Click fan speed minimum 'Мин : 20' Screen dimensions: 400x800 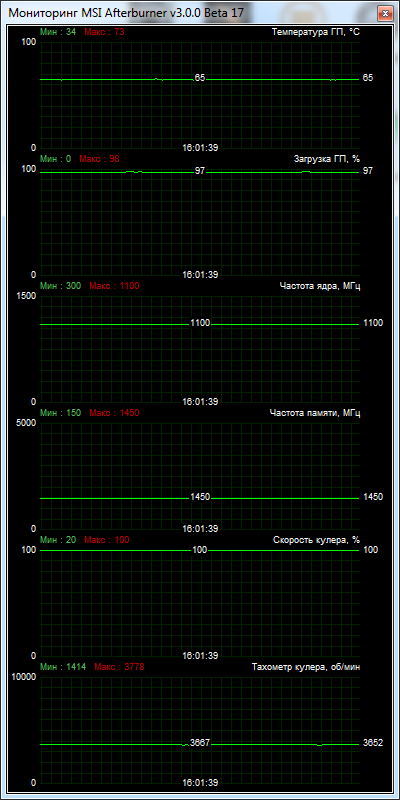coord(58,540)
